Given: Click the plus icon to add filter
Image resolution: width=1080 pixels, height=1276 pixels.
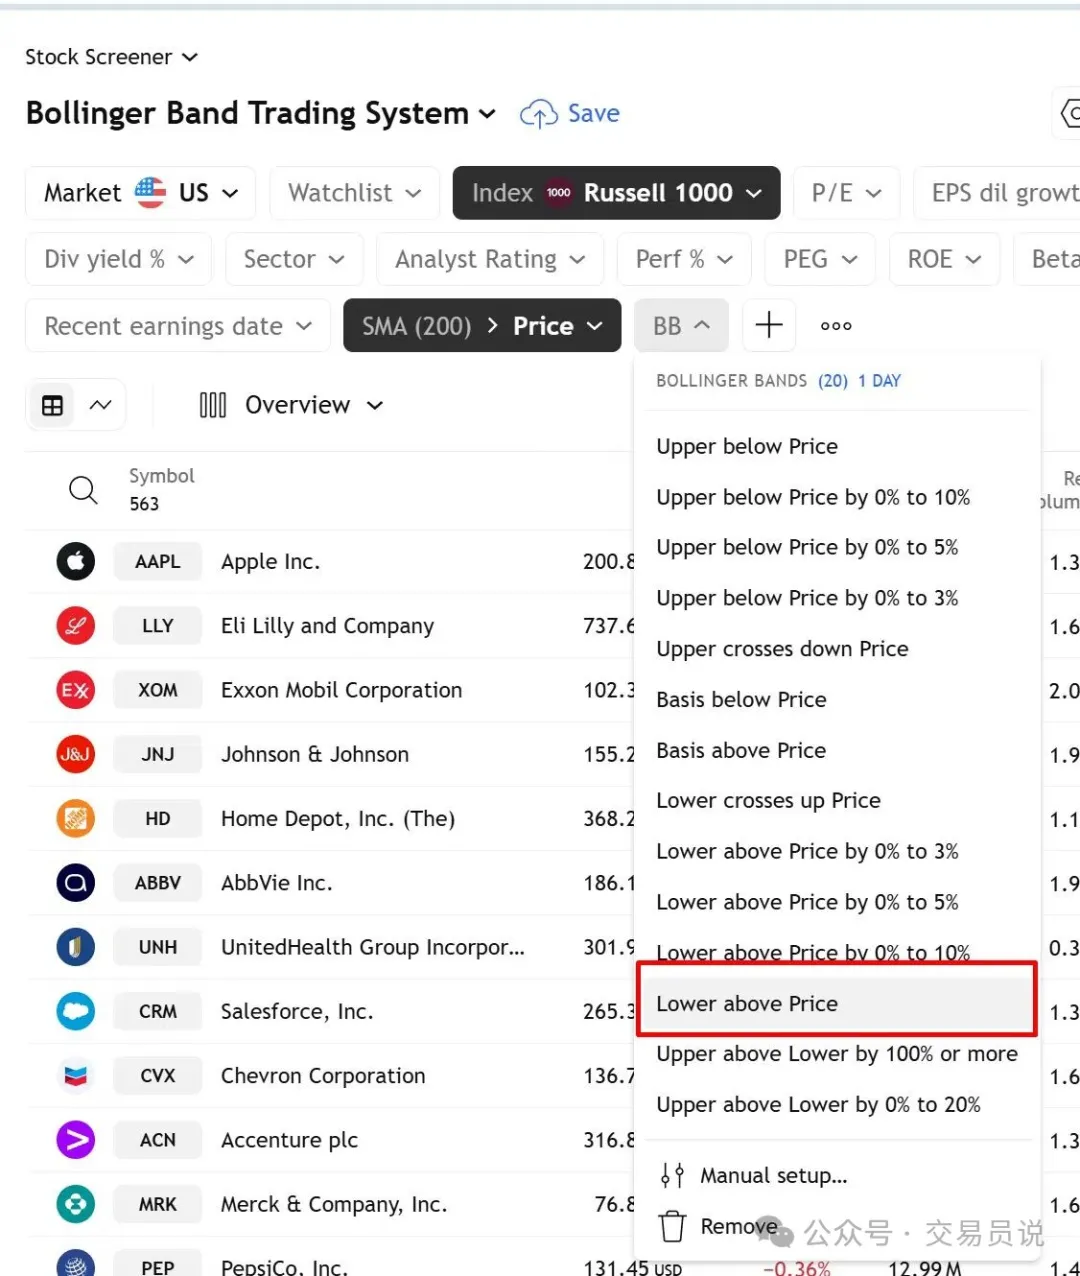Looking at the screenshot, I should pos(769,325).
